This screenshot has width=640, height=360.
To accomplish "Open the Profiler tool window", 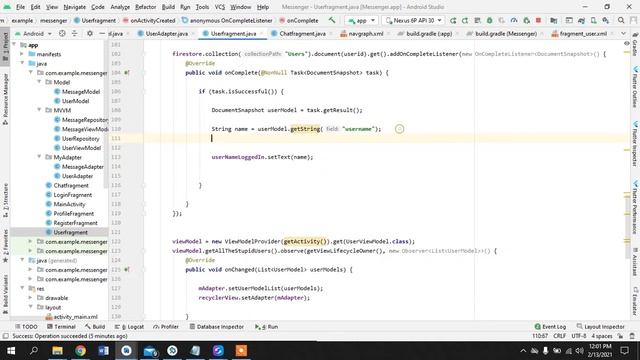I will 166,327.
